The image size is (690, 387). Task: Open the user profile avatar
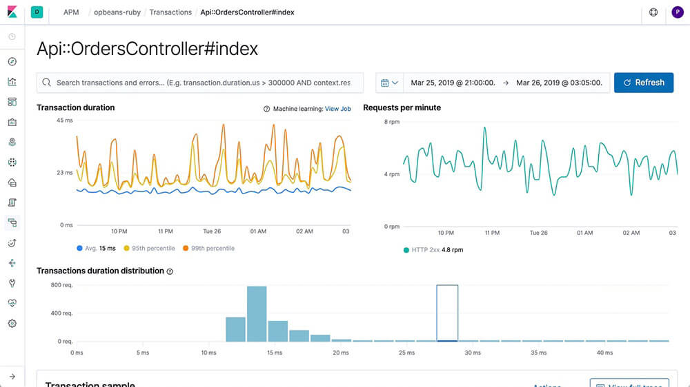coord(677,12)
